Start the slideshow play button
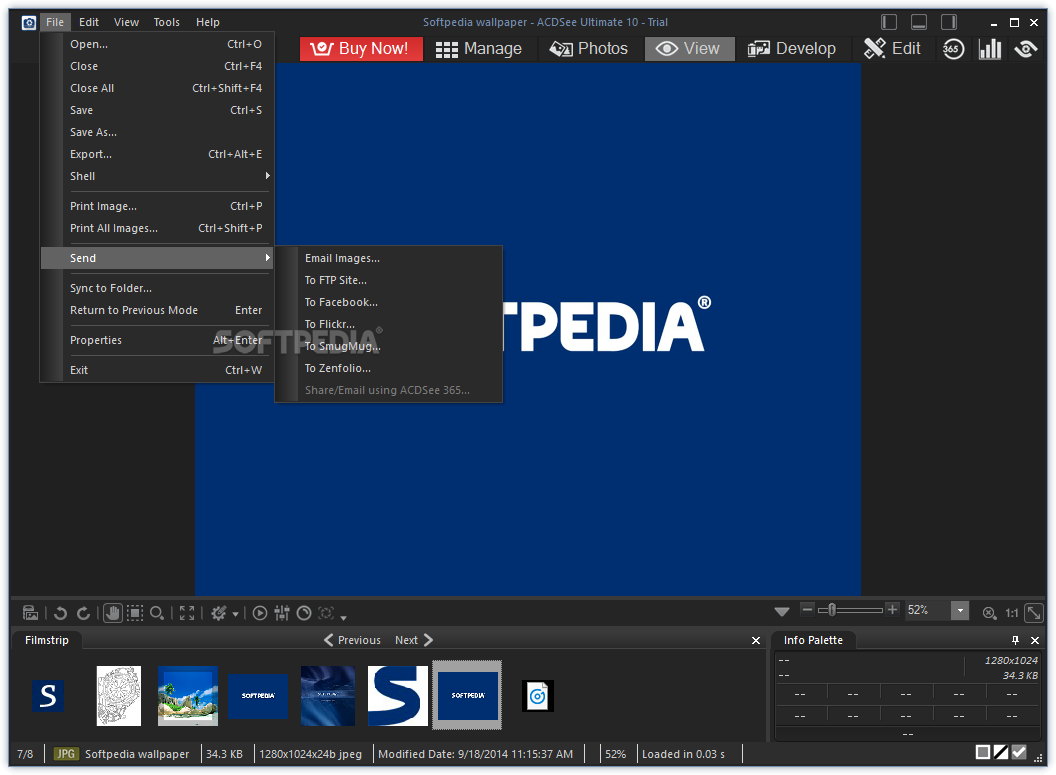The height and width of the screenshot is (775, 1056). 260,613
